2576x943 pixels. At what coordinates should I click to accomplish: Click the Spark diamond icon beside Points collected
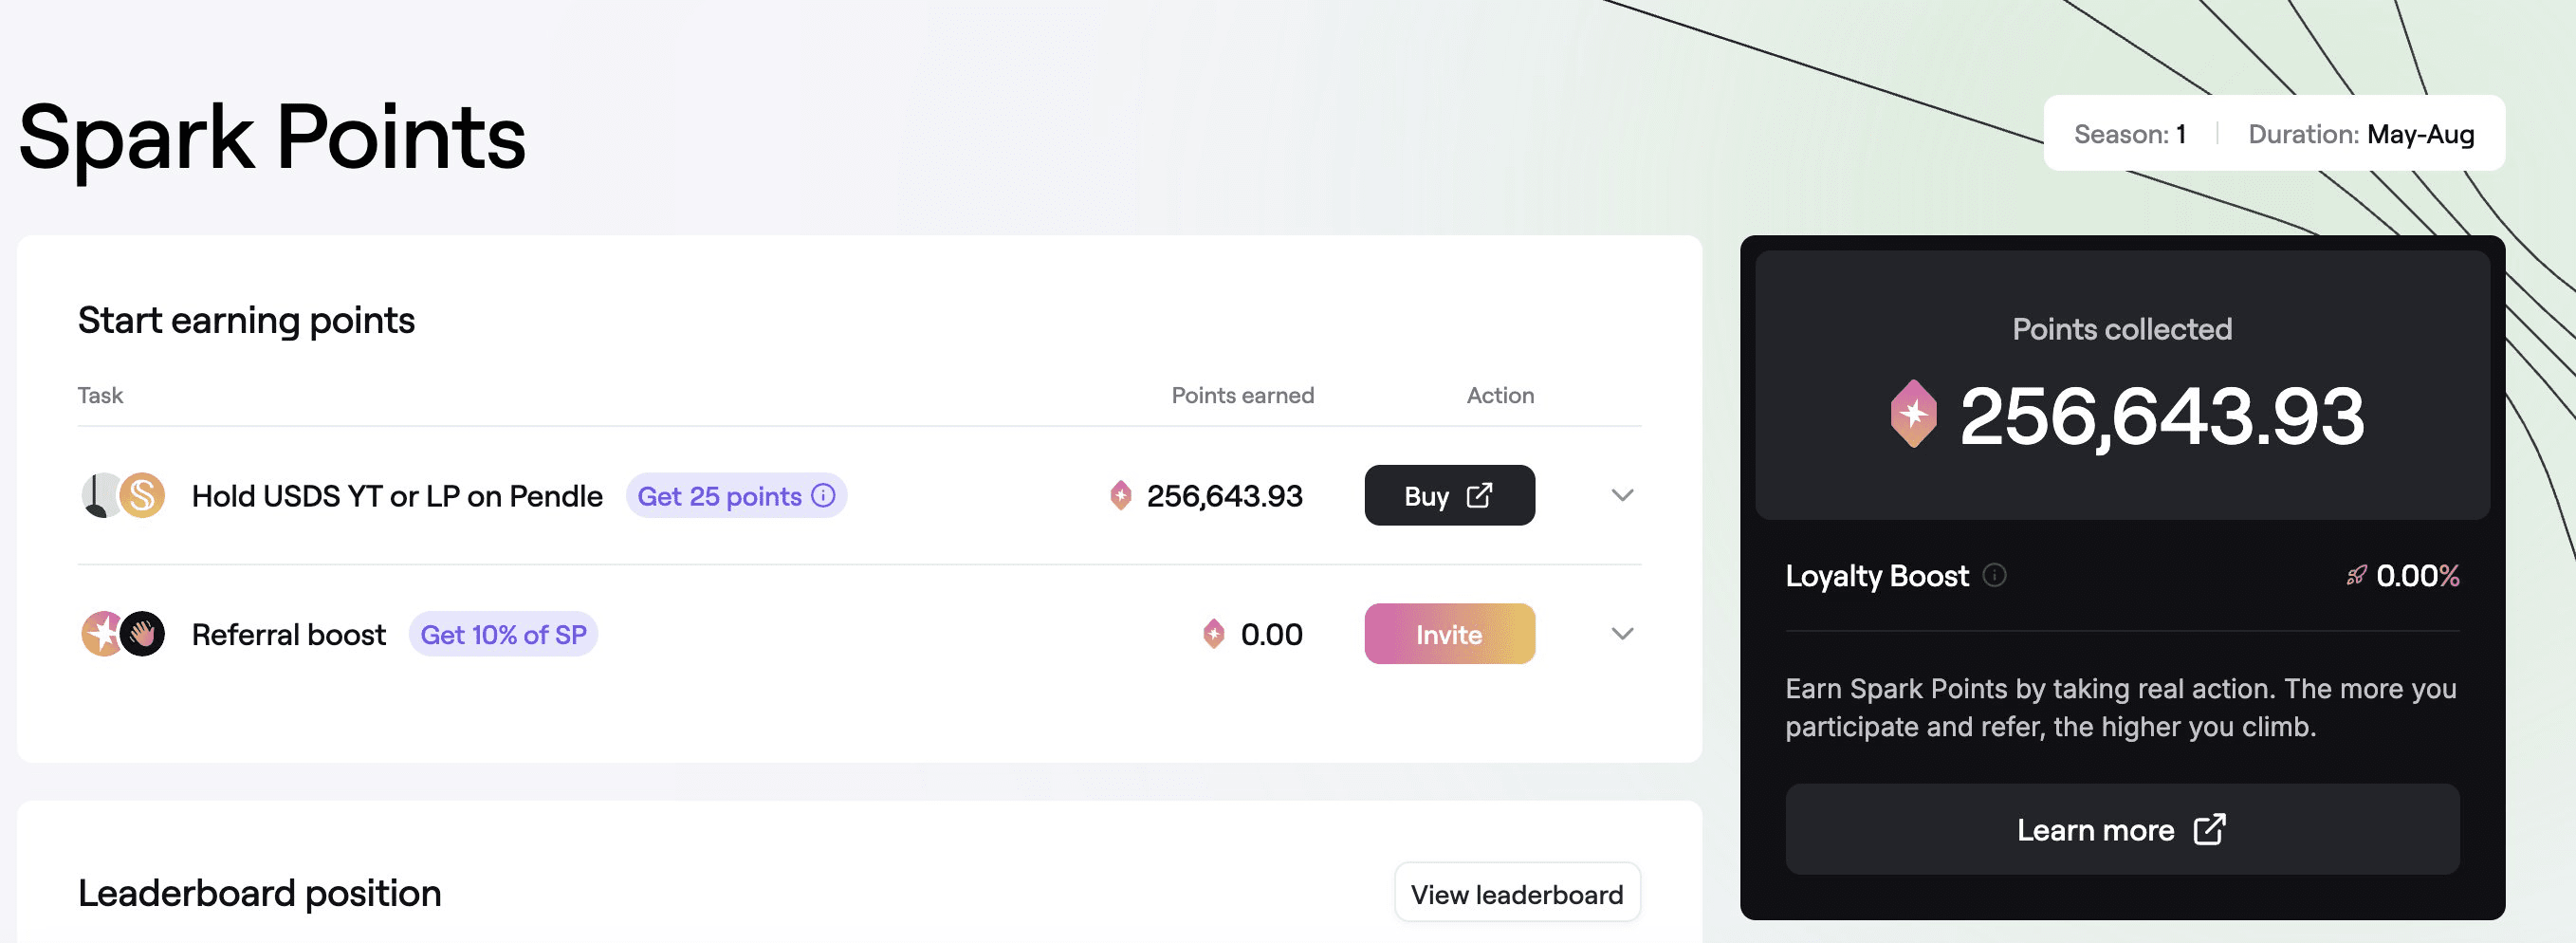tap(1913, 414)
